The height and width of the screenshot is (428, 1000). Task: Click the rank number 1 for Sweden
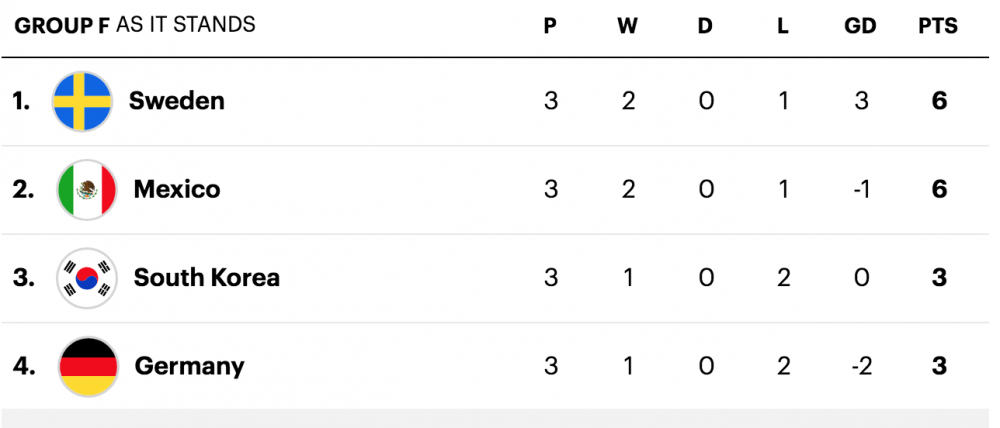pos(21,101)
